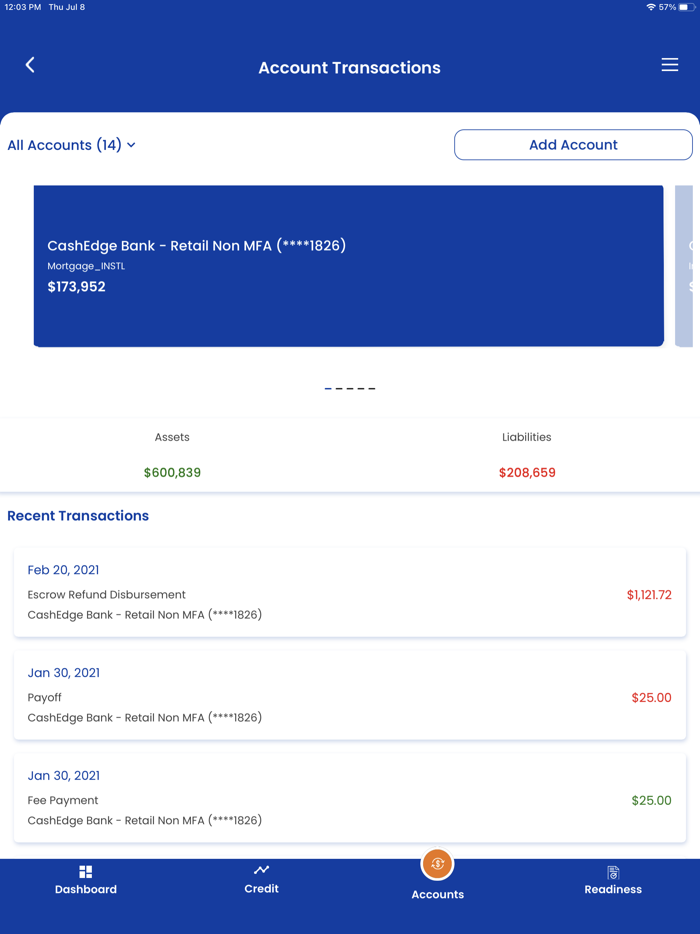Select the second pagination dot
This screenshot has width=700, height=934.
click(x=340, y=388)
